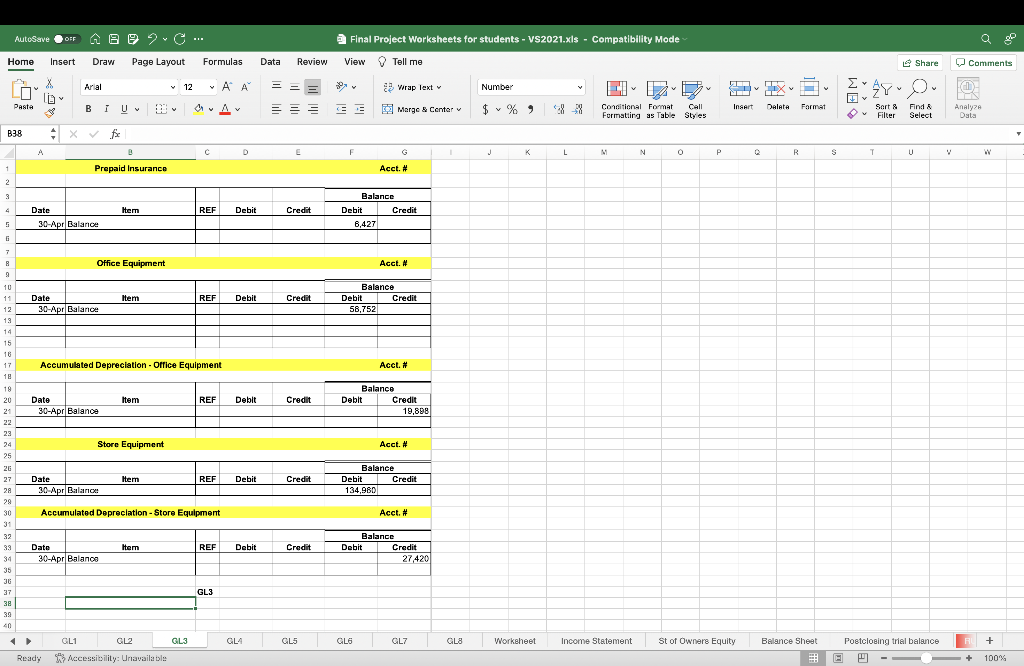This screenshot has width=1024, height=666.
Task: Switch to Page Layout view in status bar
Action: [838, 658]
